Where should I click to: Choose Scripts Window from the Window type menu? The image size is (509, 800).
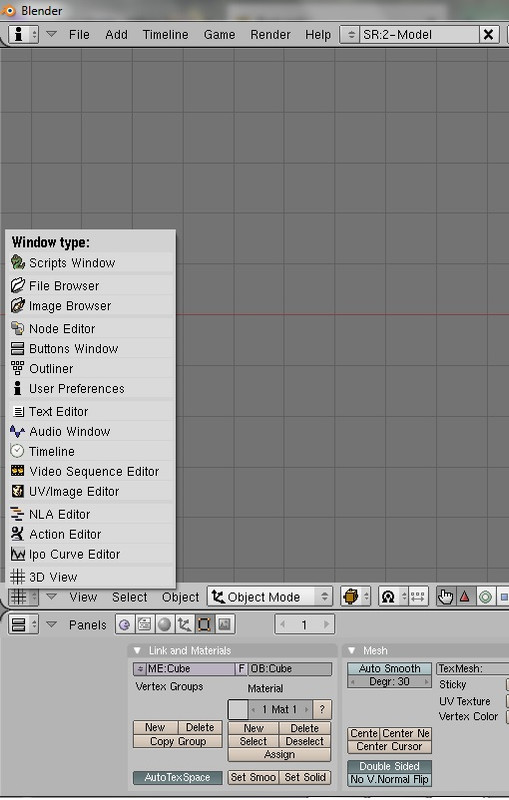[x=91, y=263]
